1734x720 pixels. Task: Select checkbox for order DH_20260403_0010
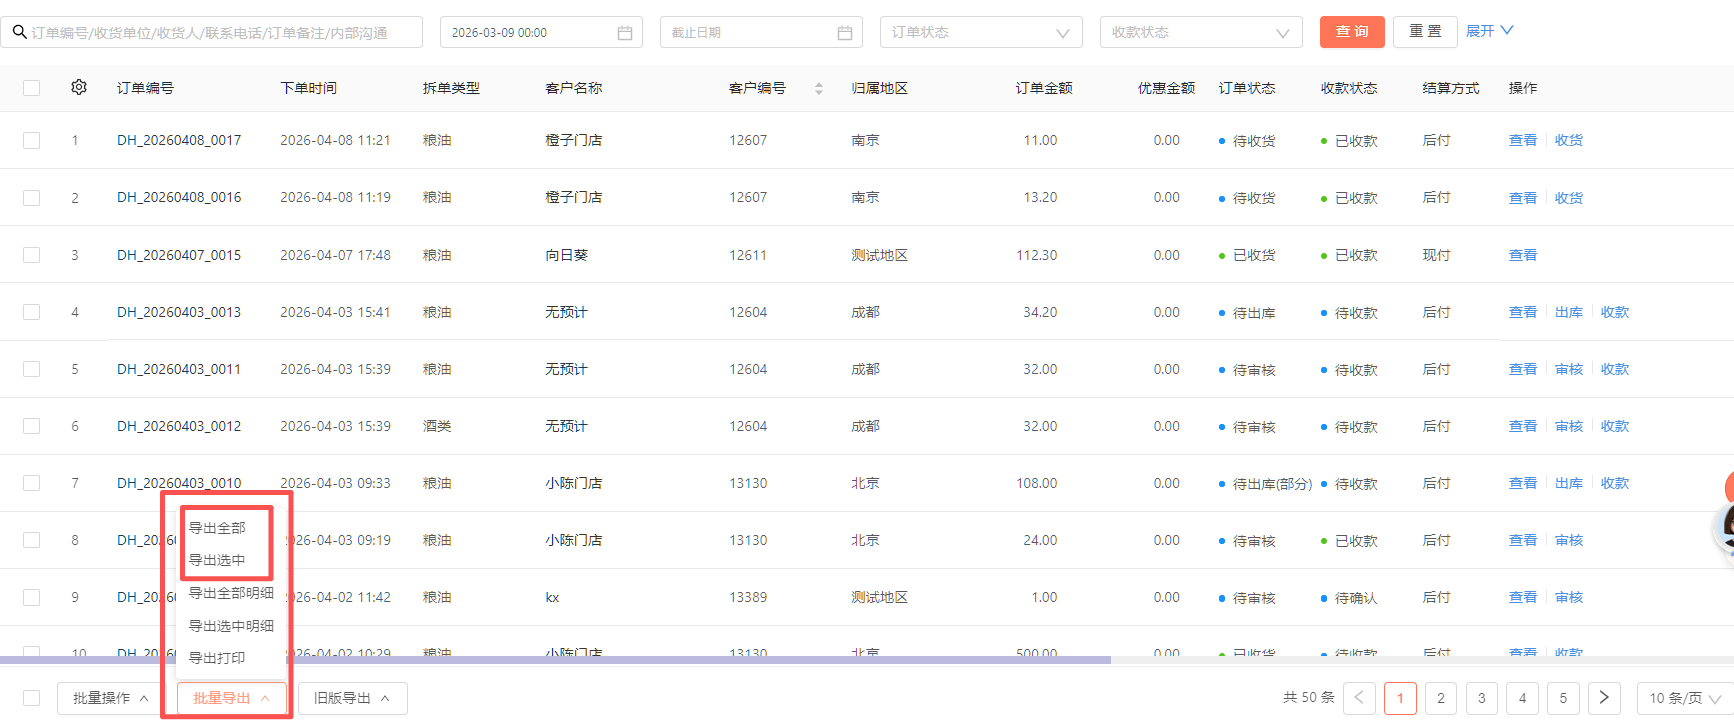pos(32,483)
